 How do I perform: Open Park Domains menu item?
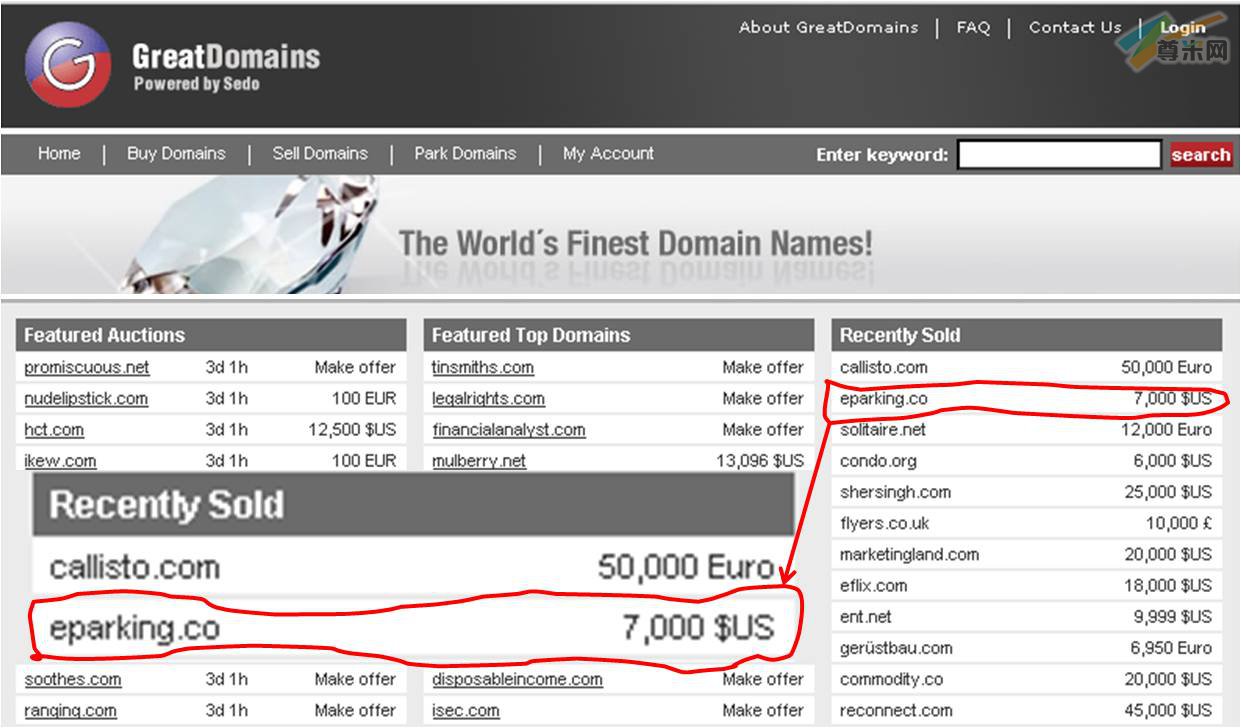coord(465,154)
